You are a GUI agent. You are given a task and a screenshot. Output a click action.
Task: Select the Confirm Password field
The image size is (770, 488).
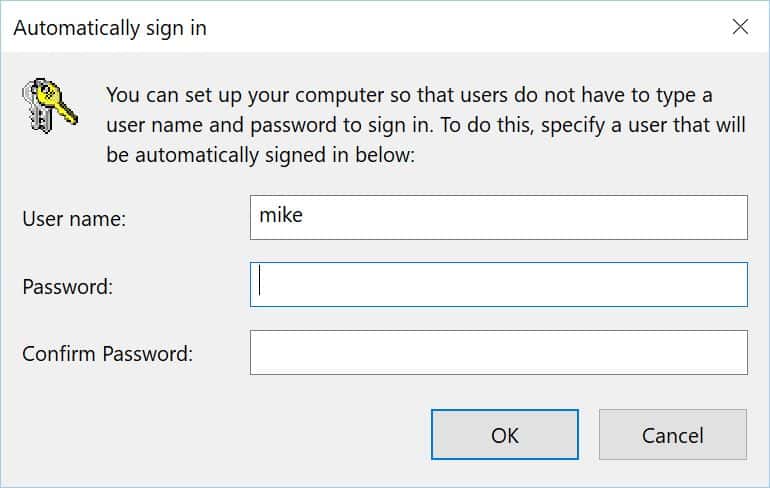tap(498, 352)
